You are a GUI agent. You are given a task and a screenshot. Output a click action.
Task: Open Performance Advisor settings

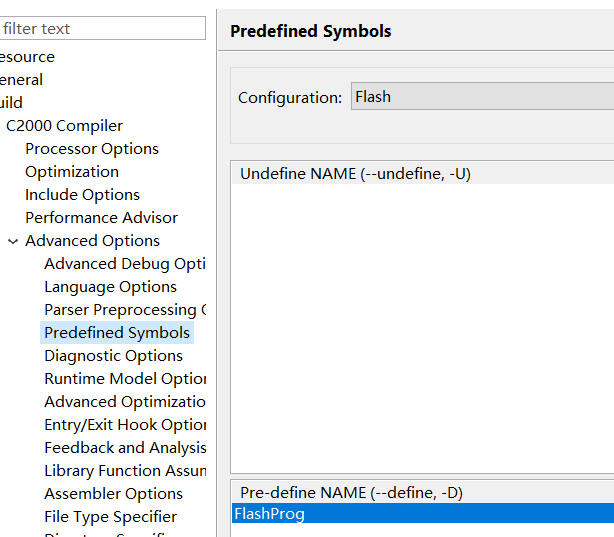tap(101, 218)
